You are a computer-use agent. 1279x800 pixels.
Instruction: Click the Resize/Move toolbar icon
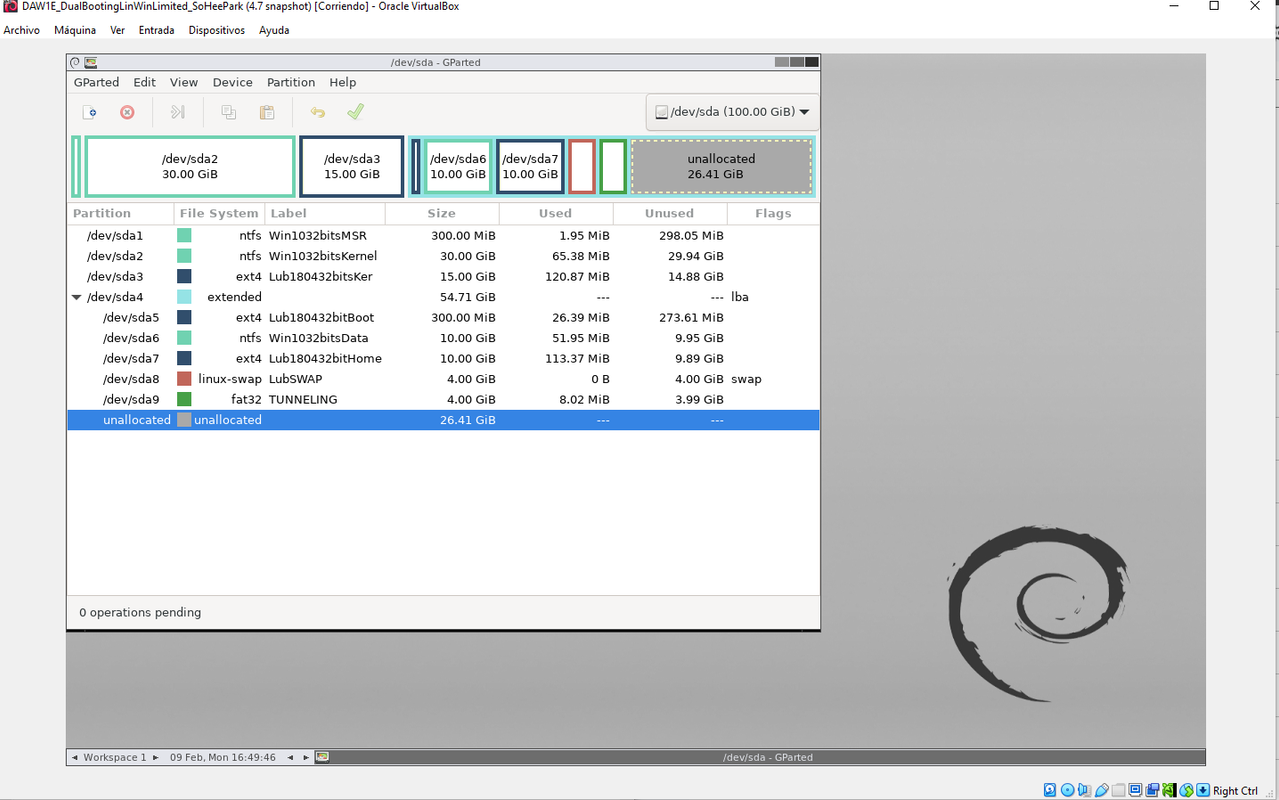178,112
